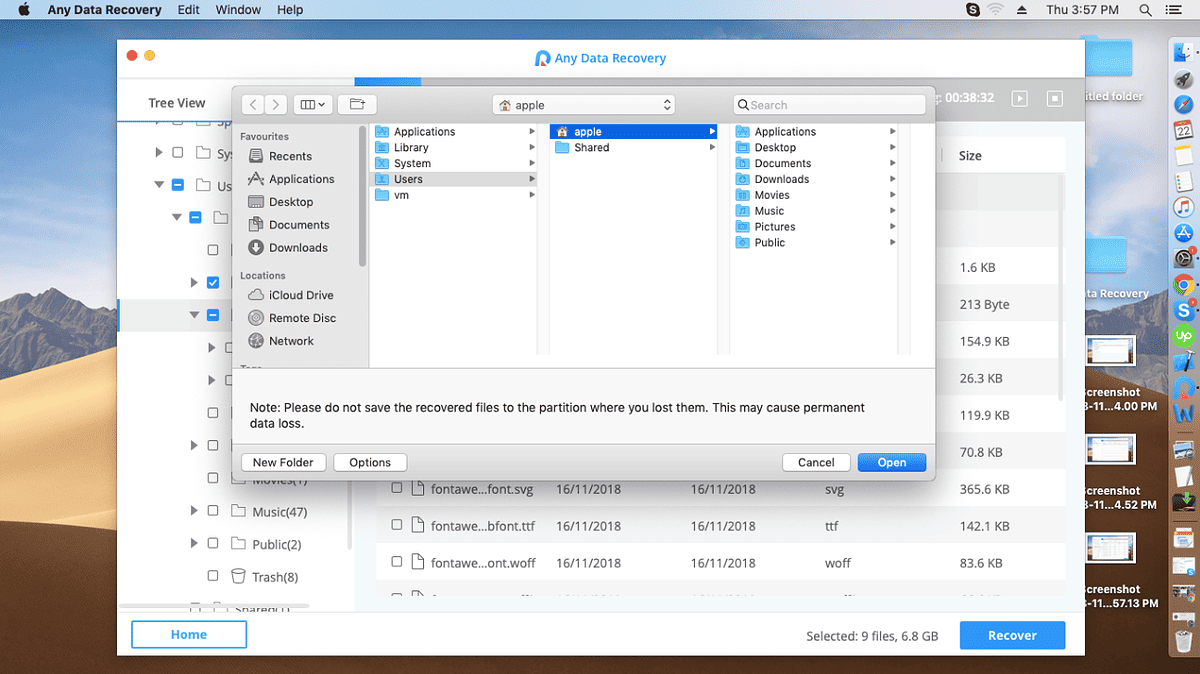
Task: Select Downloads in Favourites sidebar
Action: click(298, 248)
